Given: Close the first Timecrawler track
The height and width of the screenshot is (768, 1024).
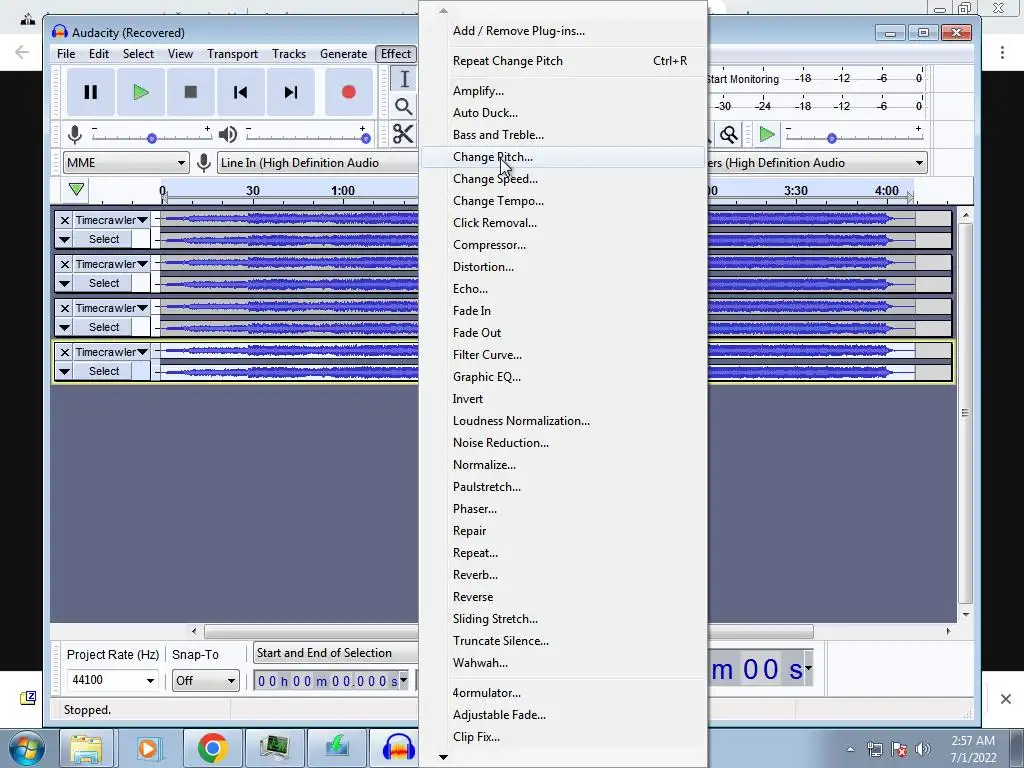Looking at the screenshot, I should [x=65, y=220].
